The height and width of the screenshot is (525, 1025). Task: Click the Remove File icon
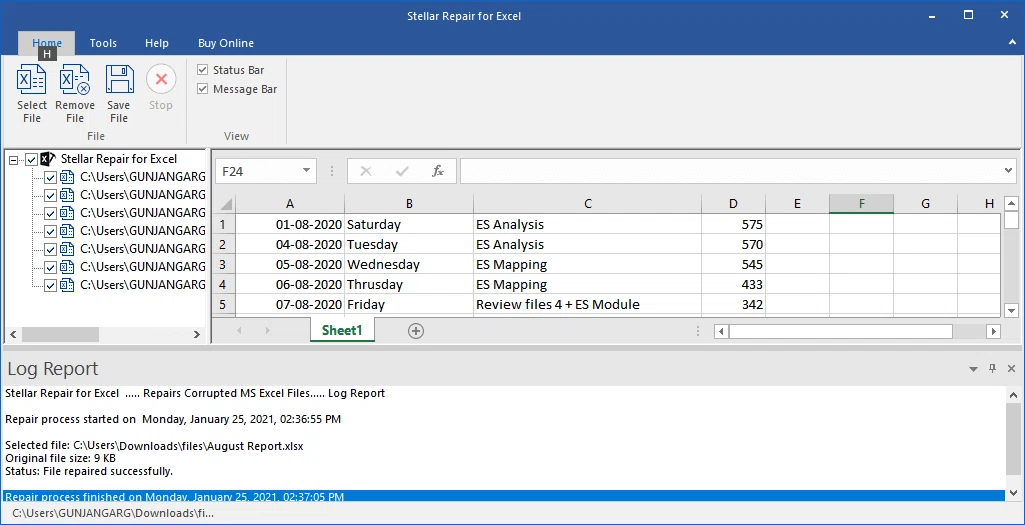point(75,80)
